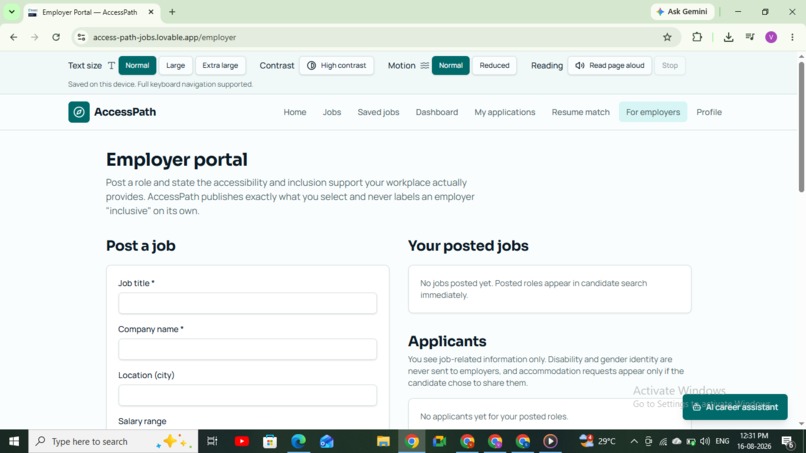Reload the page with the refresh icon

[x=56, y=37]
